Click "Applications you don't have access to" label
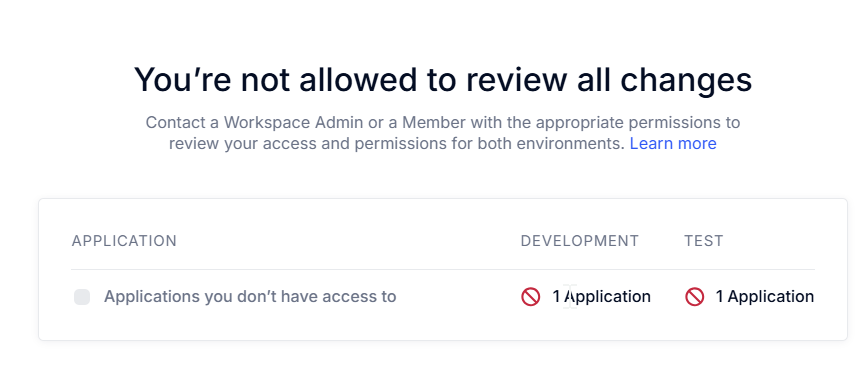 pyautogui.click(x=250, y=297)
